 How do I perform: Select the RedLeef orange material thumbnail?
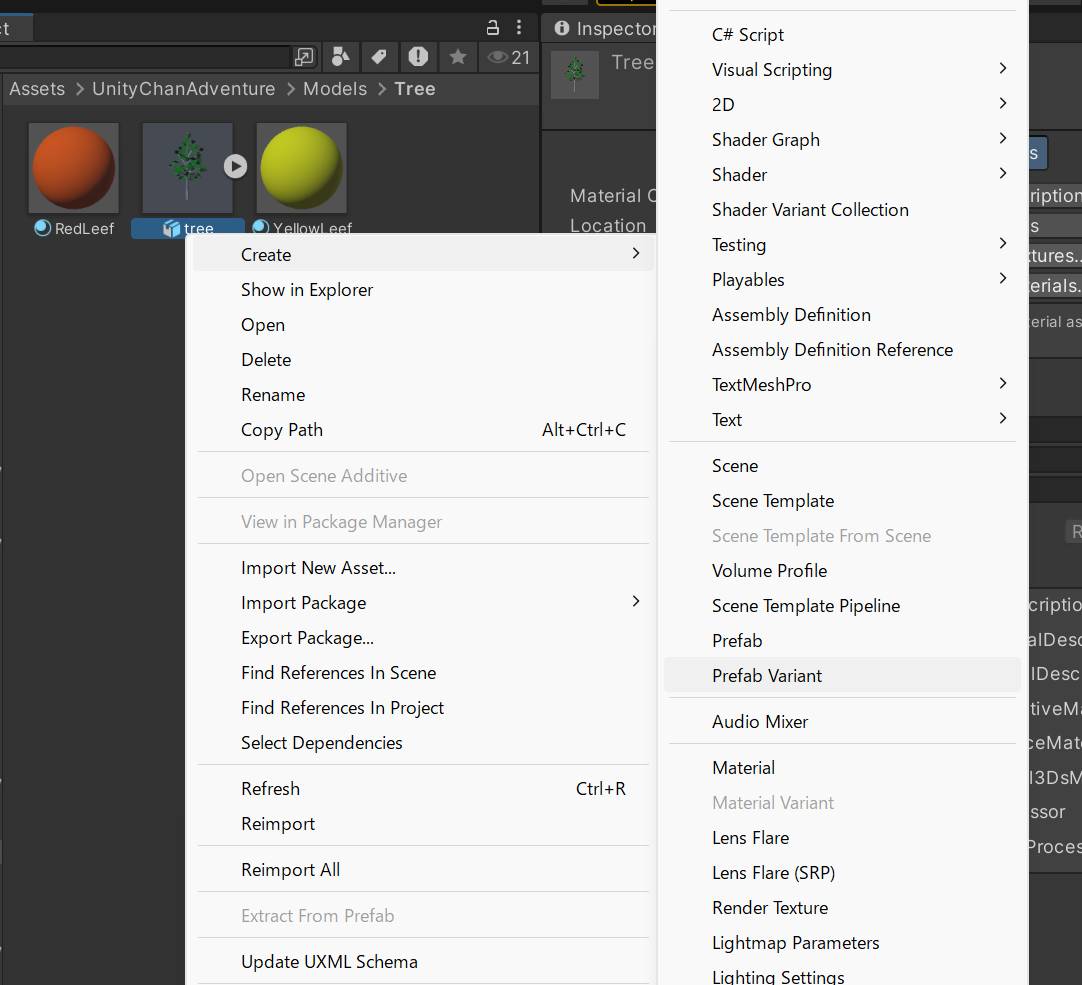coord(74,167)
